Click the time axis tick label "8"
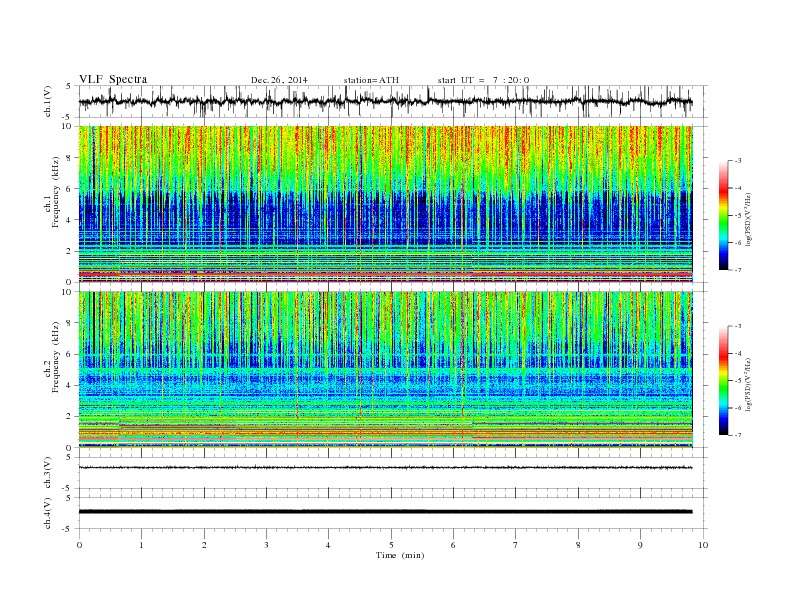The width and height of the screenshot is (792, 612). [x=578, y=545]
